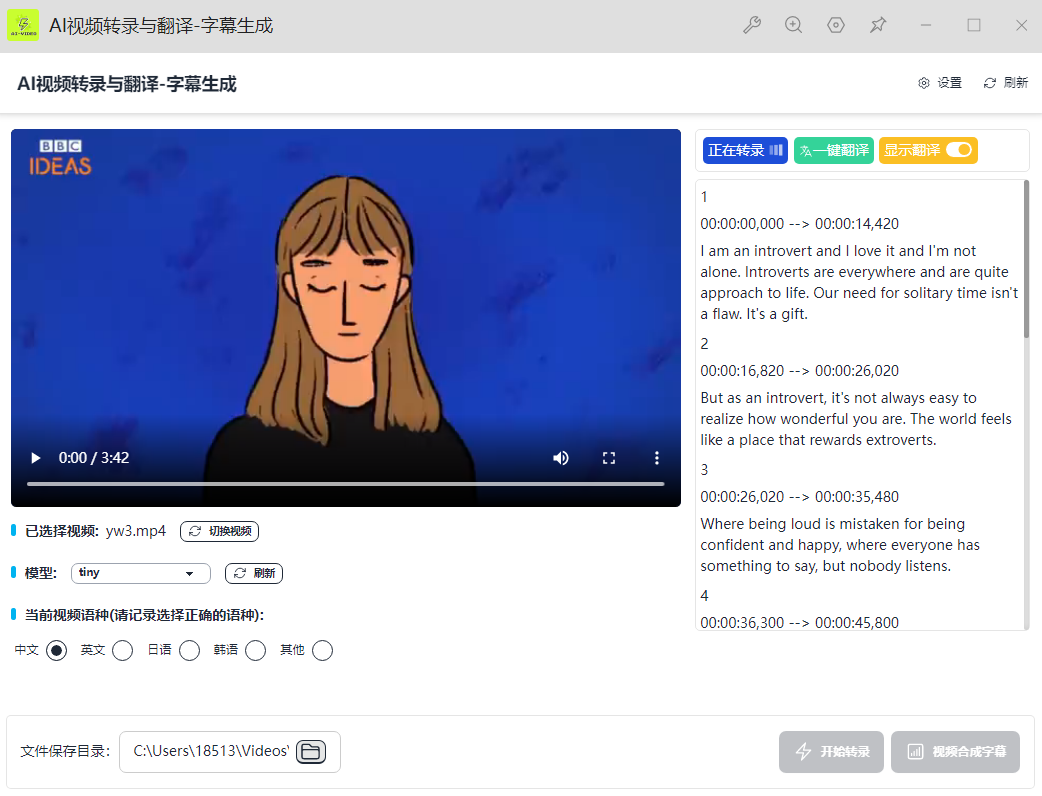
Task: Click 刷新 in the top header
Action: pos(1006,83)
